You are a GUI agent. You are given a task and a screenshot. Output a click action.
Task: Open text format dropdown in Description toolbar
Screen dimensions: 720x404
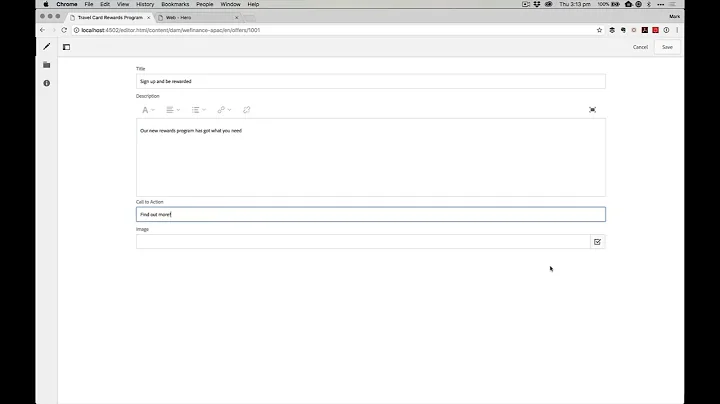[x=148, y=110]
